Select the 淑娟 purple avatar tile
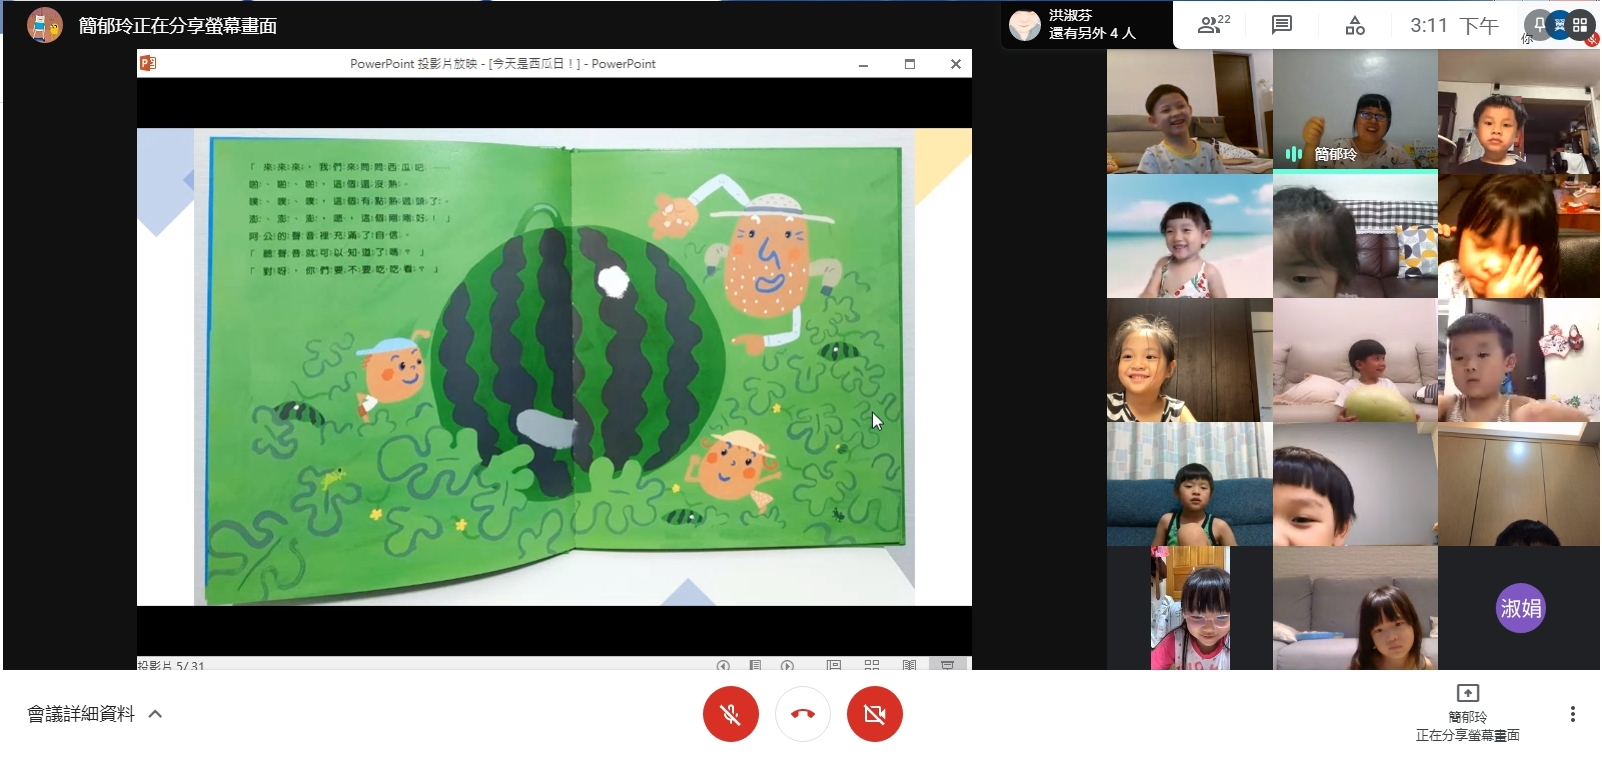The image size is (1602, 758). pos(1519,608)
